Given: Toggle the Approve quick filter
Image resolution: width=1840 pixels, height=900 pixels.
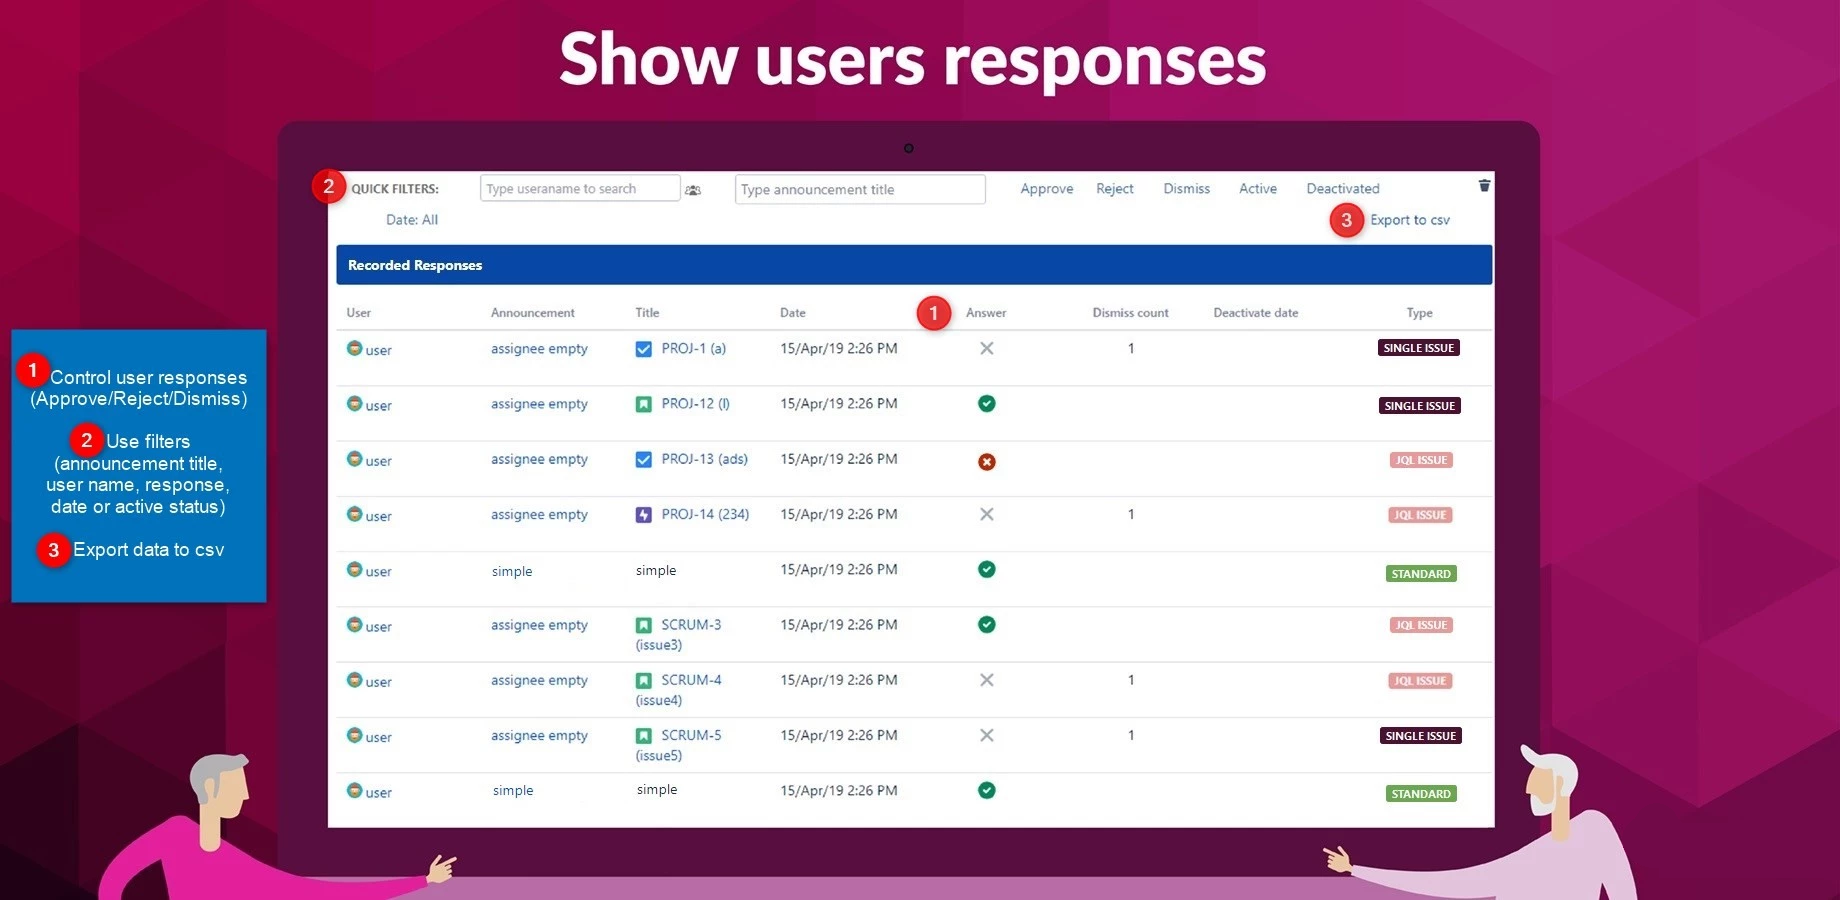Looking at the screenshot, I should (1047, 189).
